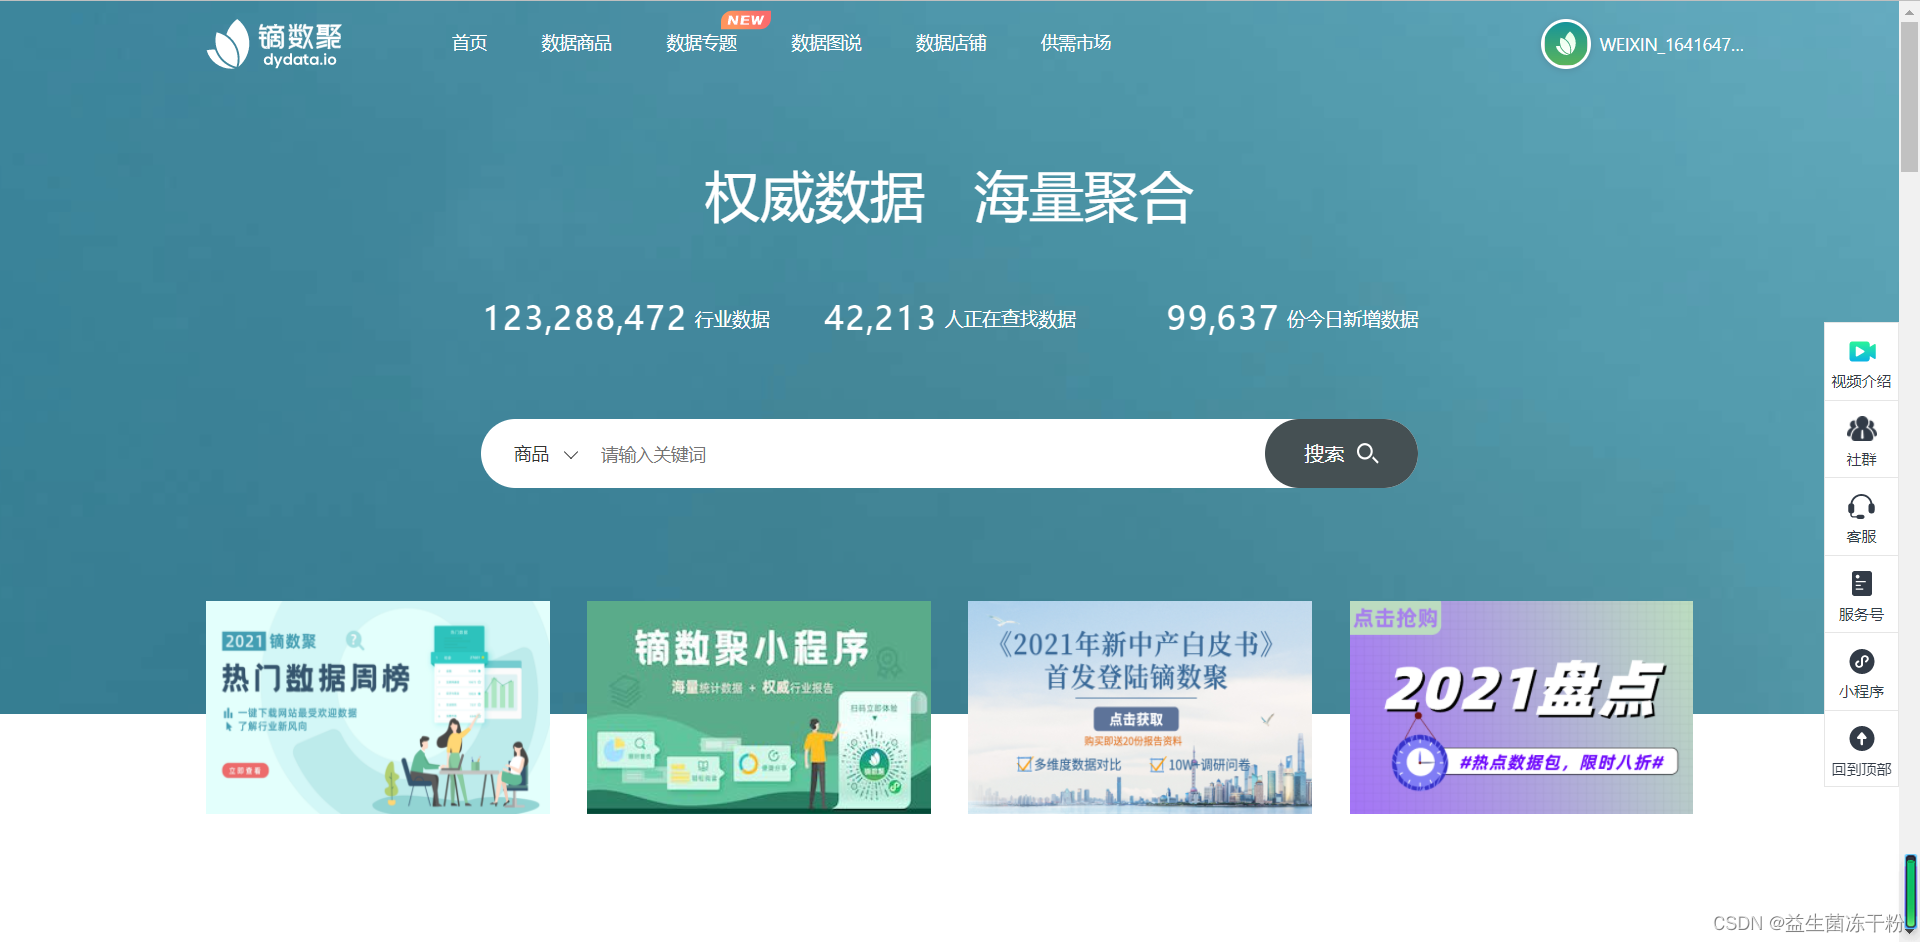Open the 供需市场 page

1074,43
